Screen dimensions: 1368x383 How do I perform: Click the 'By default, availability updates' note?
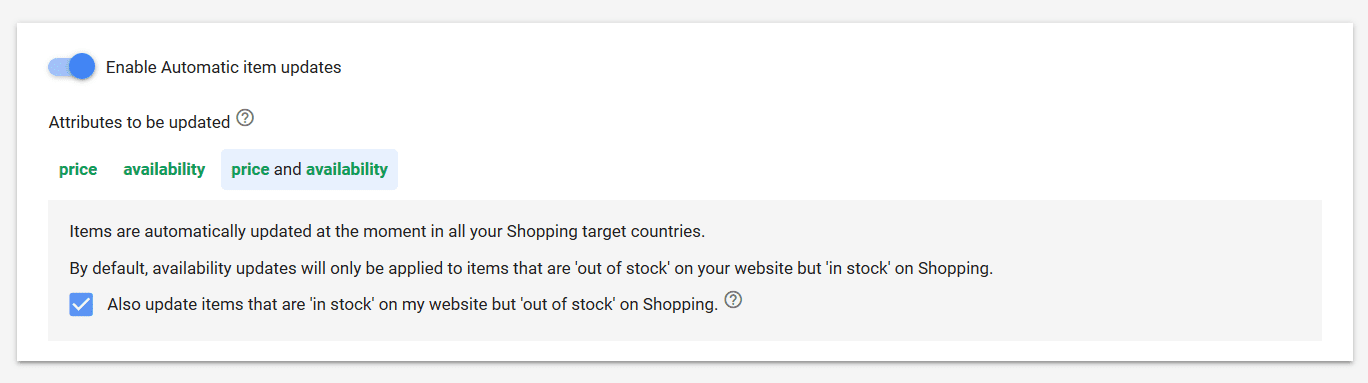531,268
